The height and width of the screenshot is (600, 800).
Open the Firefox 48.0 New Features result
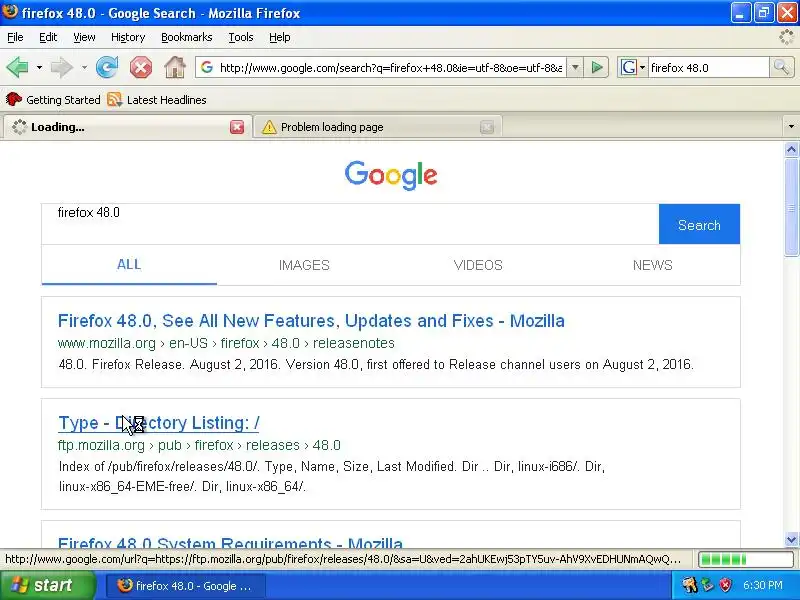[x=311, y=321]
